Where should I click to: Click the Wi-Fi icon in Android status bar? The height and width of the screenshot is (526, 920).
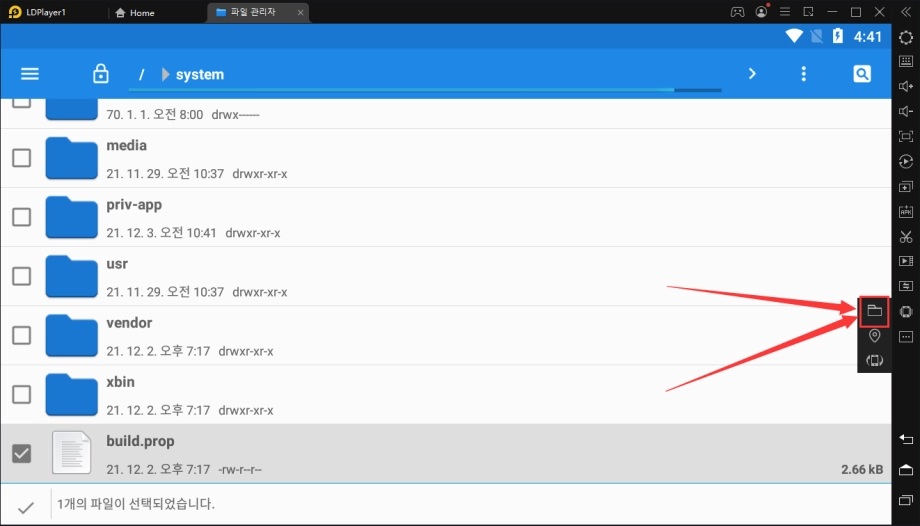794,36
